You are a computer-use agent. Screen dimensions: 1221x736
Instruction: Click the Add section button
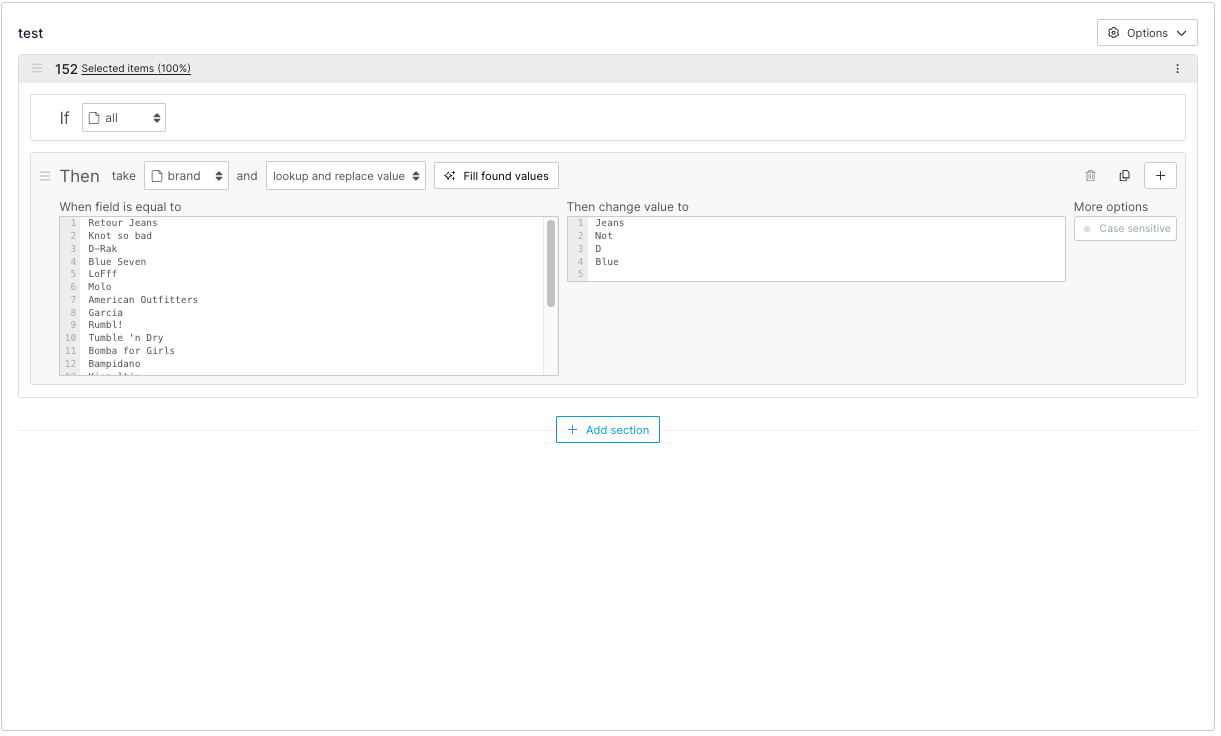(608, 430)
